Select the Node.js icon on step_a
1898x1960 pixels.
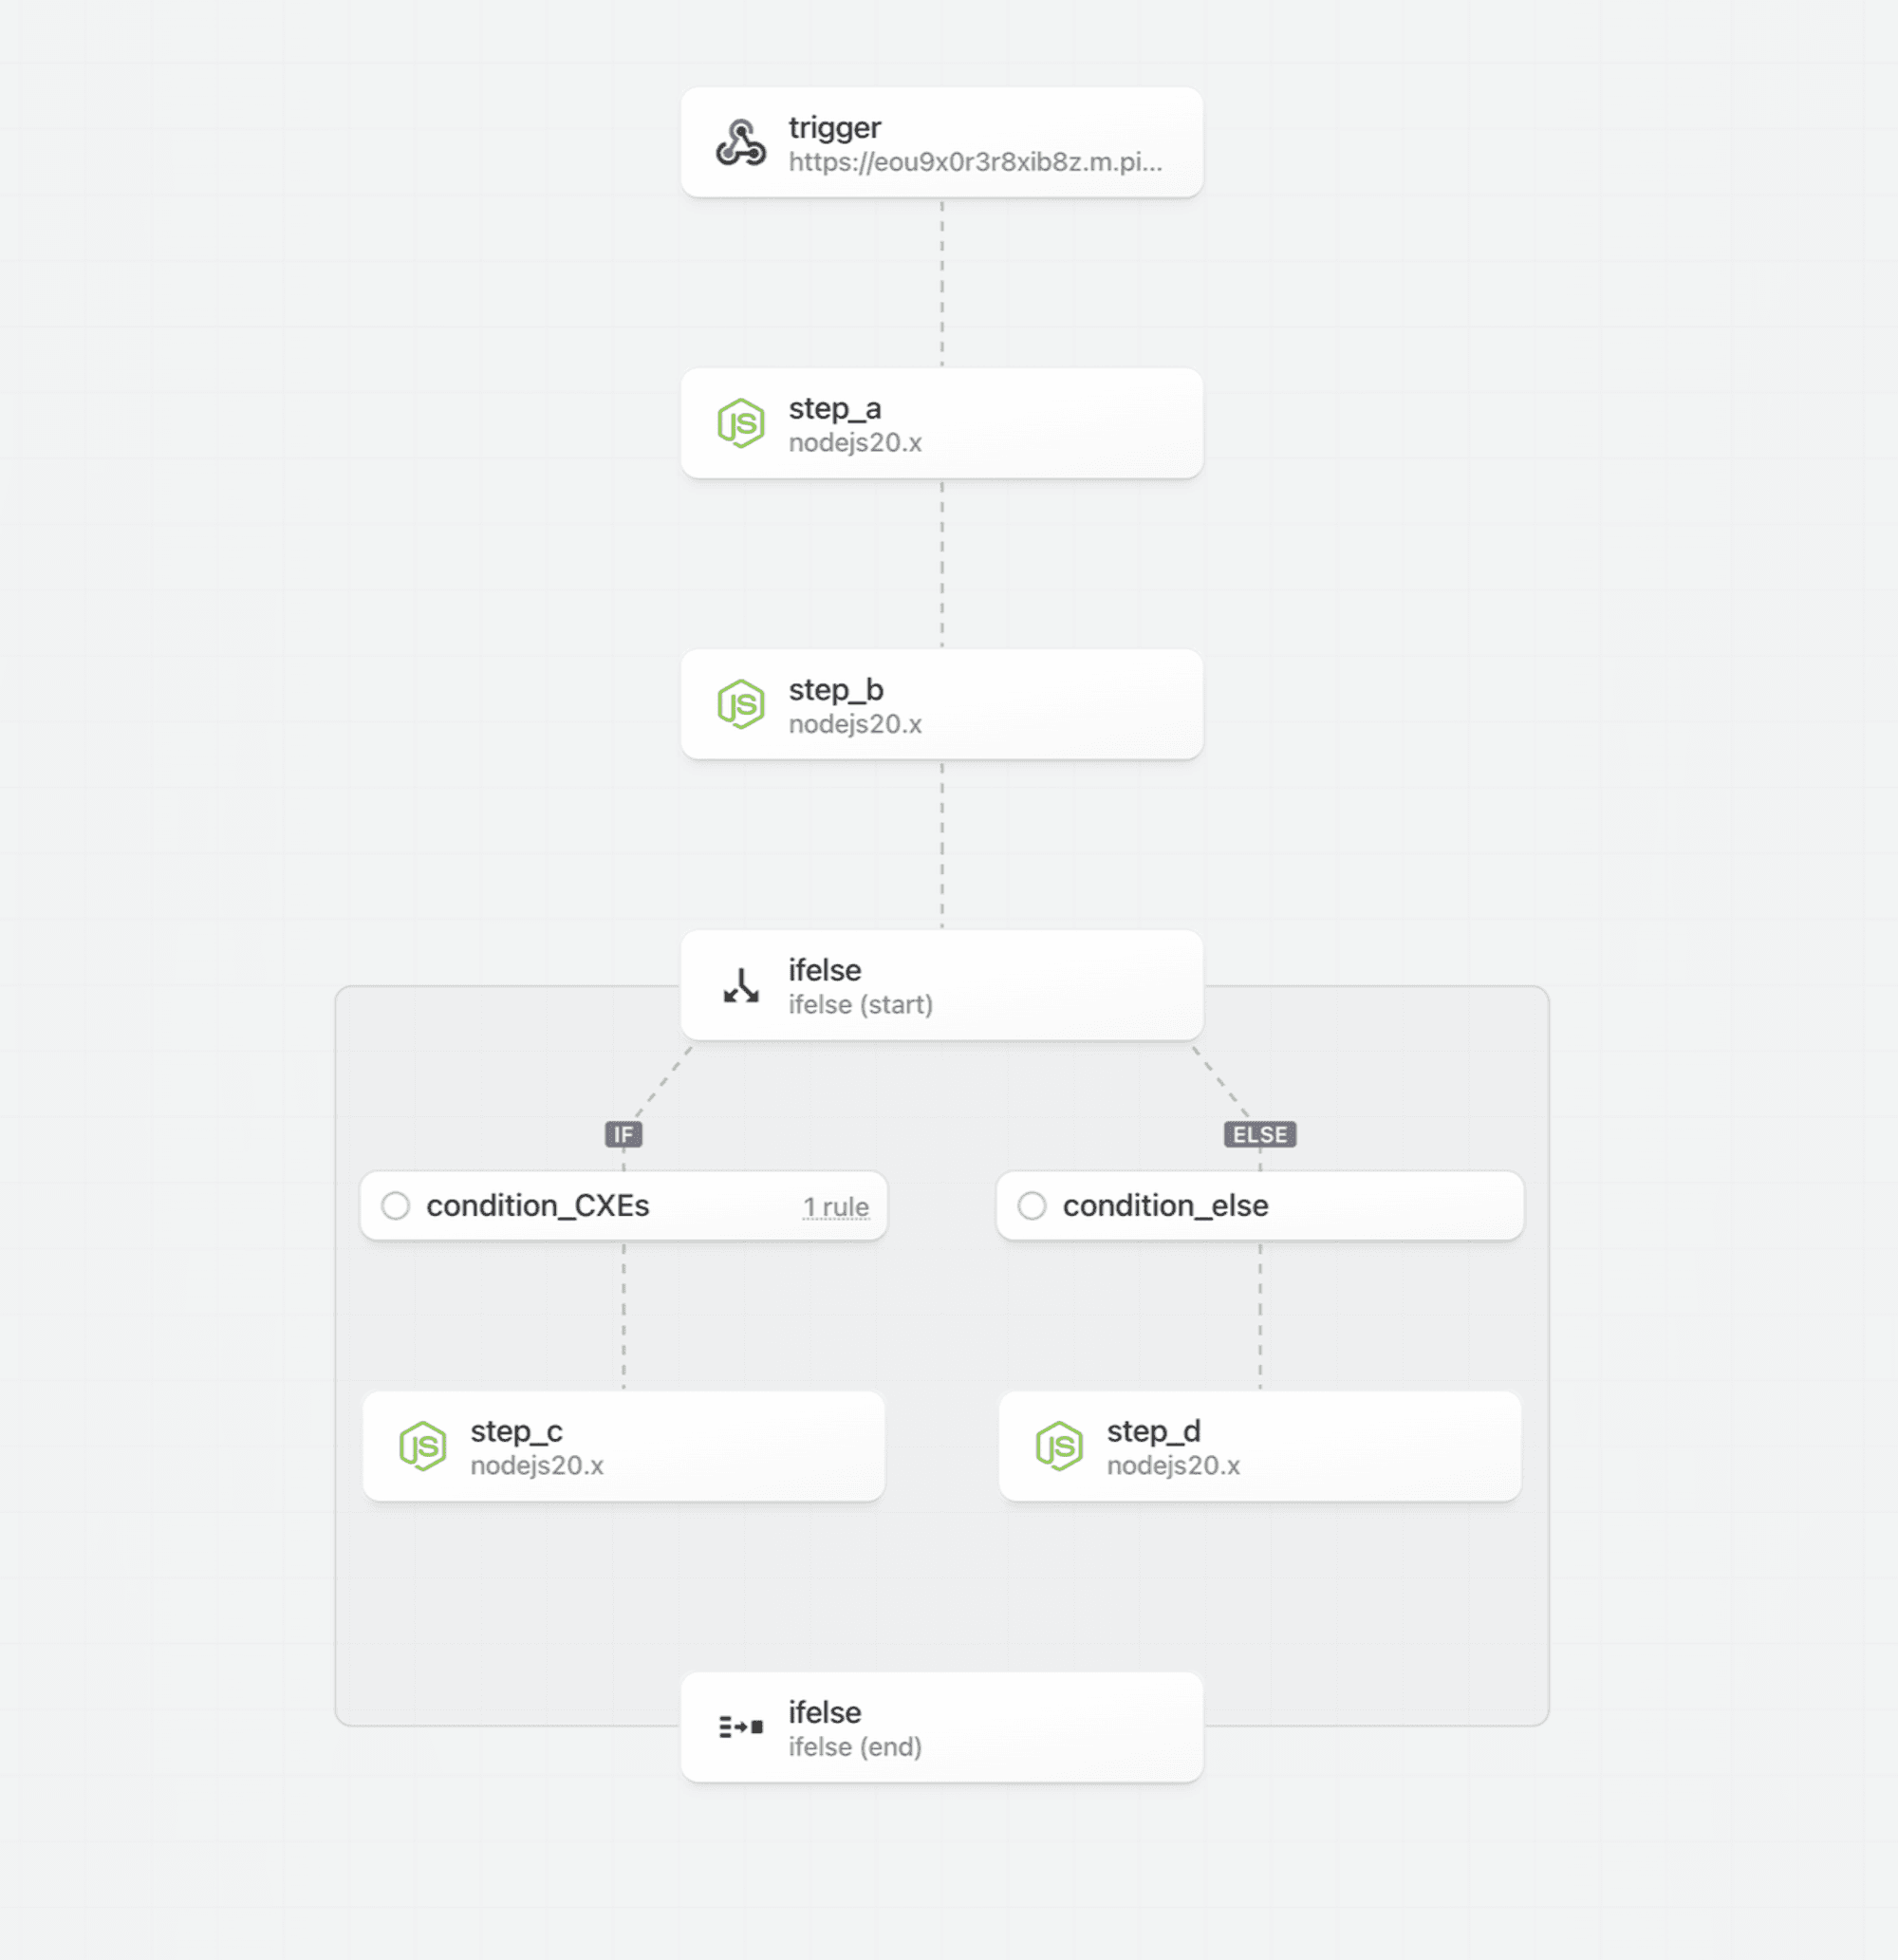[741, 423]
